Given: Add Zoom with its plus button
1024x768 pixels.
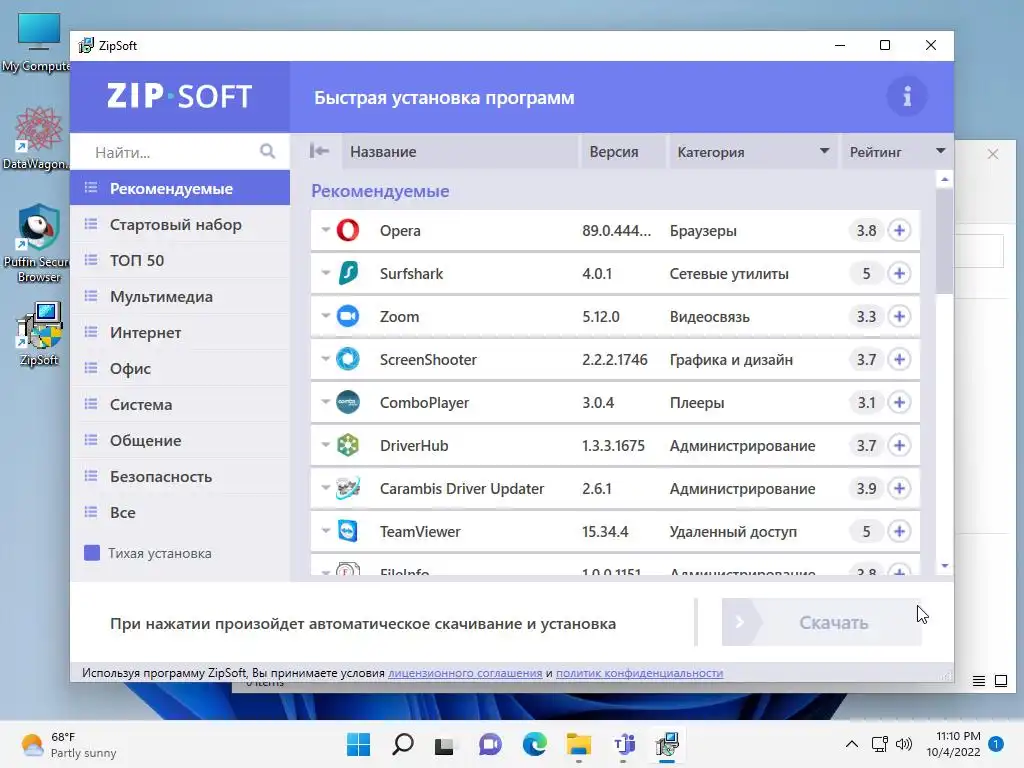Looking at the screenshot, I should click(899, 317).
